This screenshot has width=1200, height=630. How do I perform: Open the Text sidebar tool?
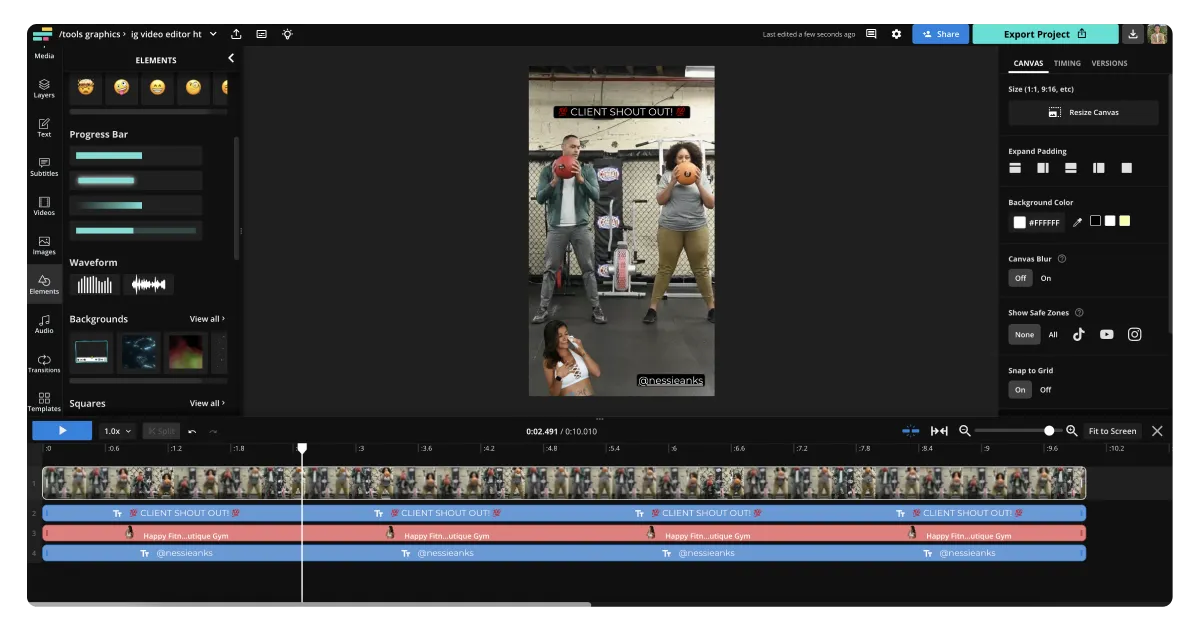coord(44,128)
